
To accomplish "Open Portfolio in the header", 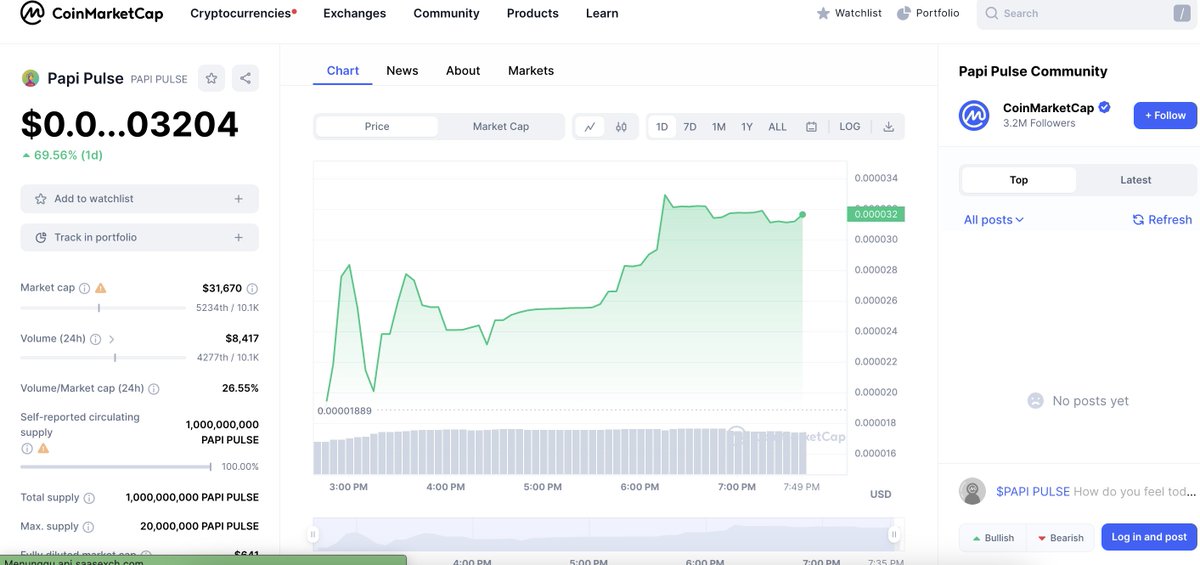I will point(928,13).
